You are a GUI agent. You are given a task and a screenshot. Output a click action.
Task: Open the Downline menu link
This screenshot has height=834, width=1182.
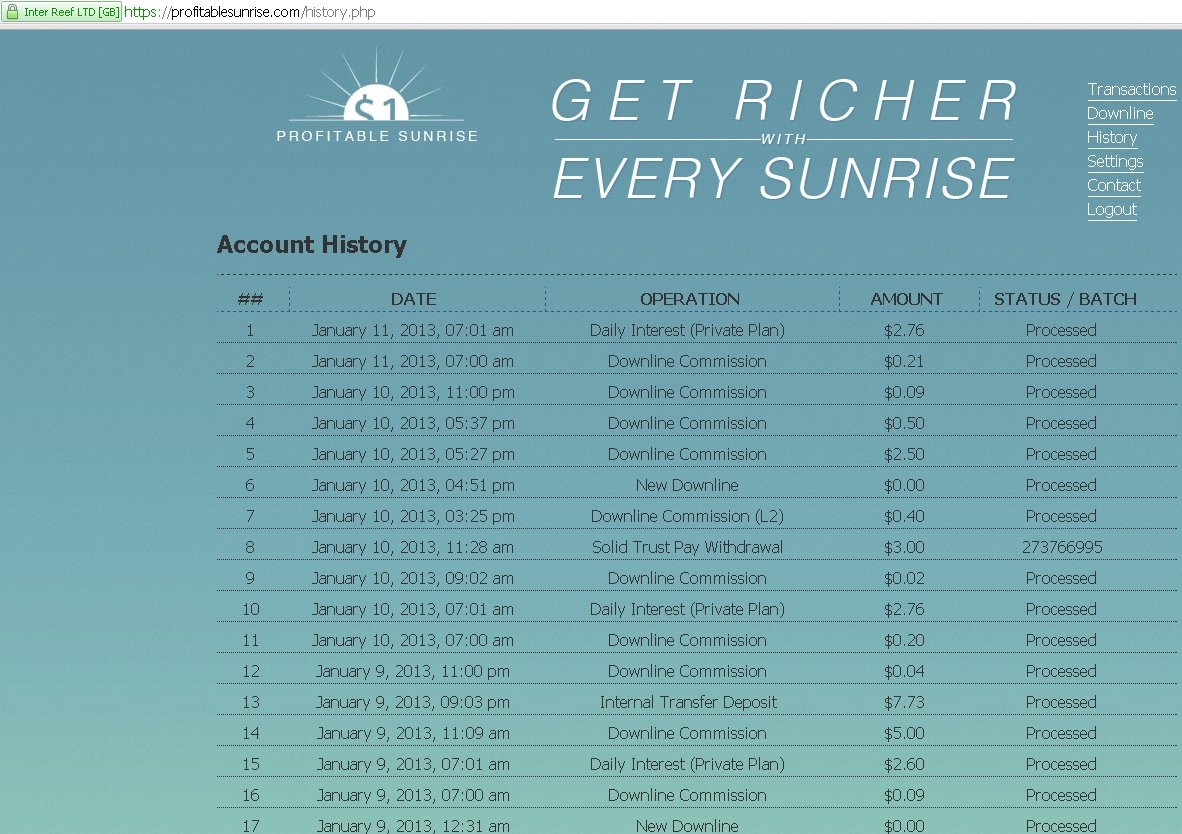pyautogui.click(x=1119, y=114)
